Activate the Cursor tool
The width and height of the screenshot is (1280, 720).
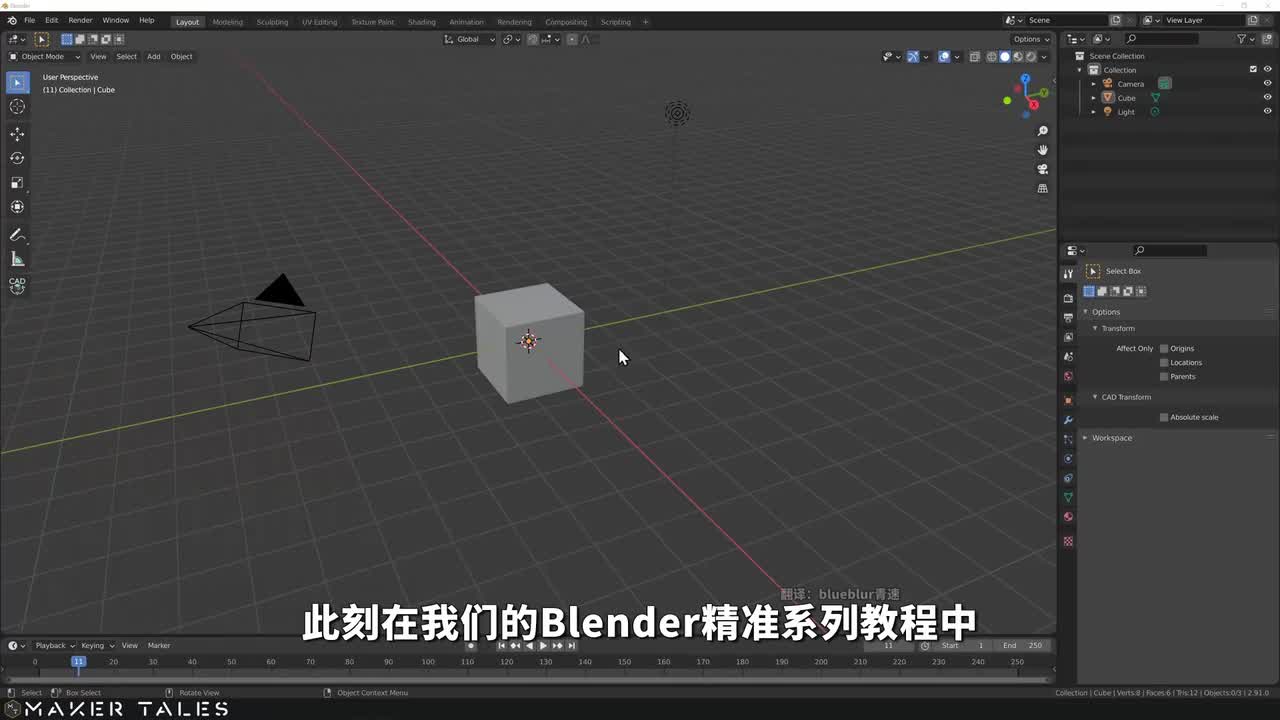point(17,107)
